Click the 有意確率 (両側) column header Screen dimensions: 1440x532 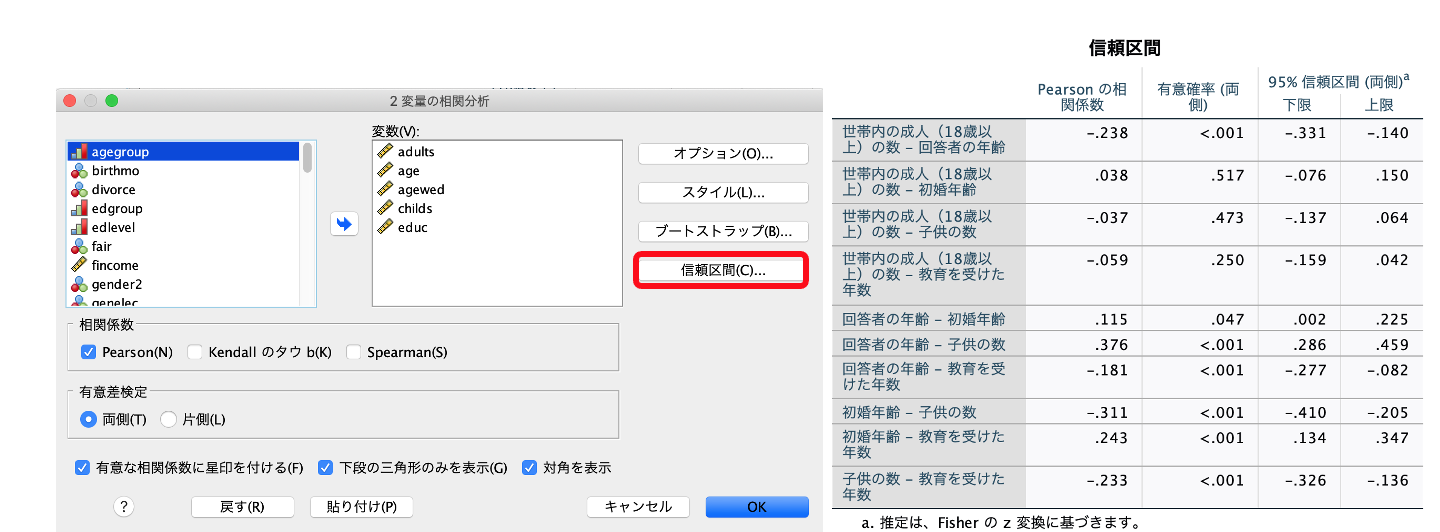(x=1198, y=97)
